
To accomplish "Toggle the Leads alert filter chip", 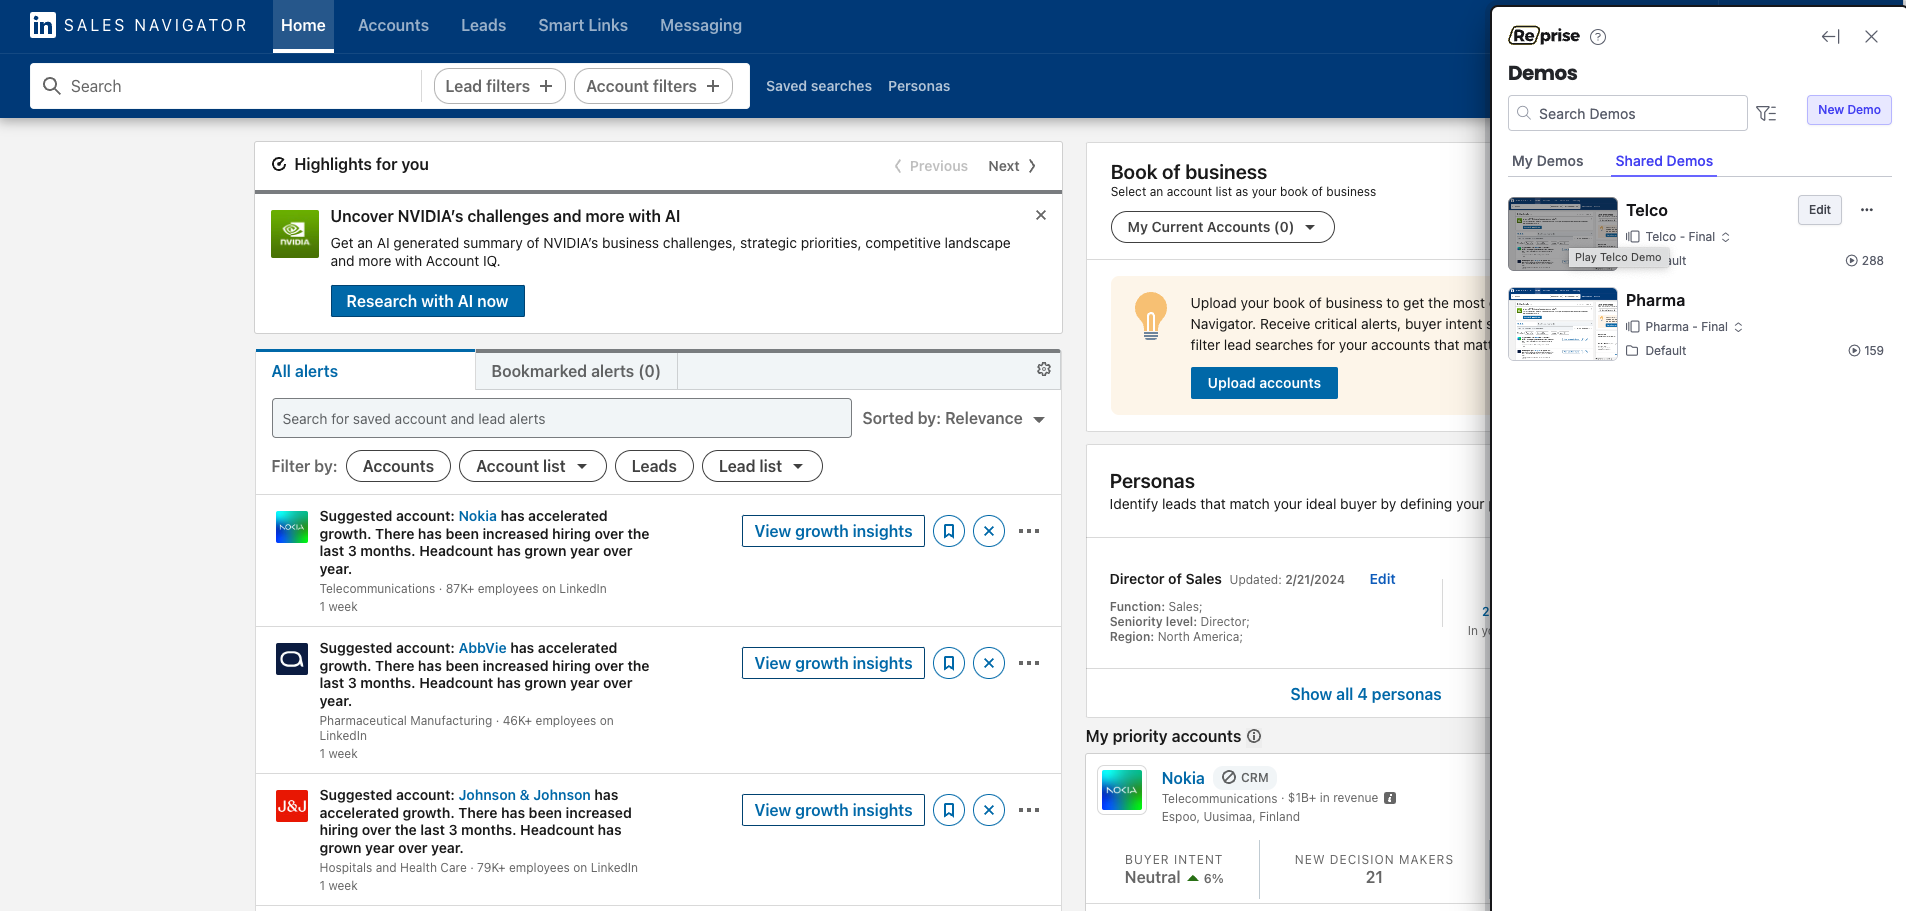I will [653, 466].
